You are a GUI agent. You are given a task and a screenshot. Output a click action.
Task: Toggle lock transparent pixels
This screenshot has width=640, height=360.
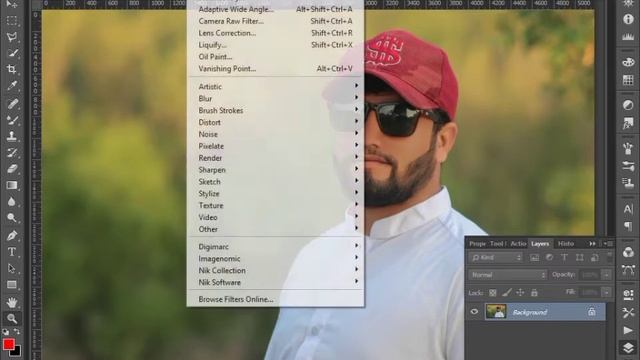tap(493, 293)
